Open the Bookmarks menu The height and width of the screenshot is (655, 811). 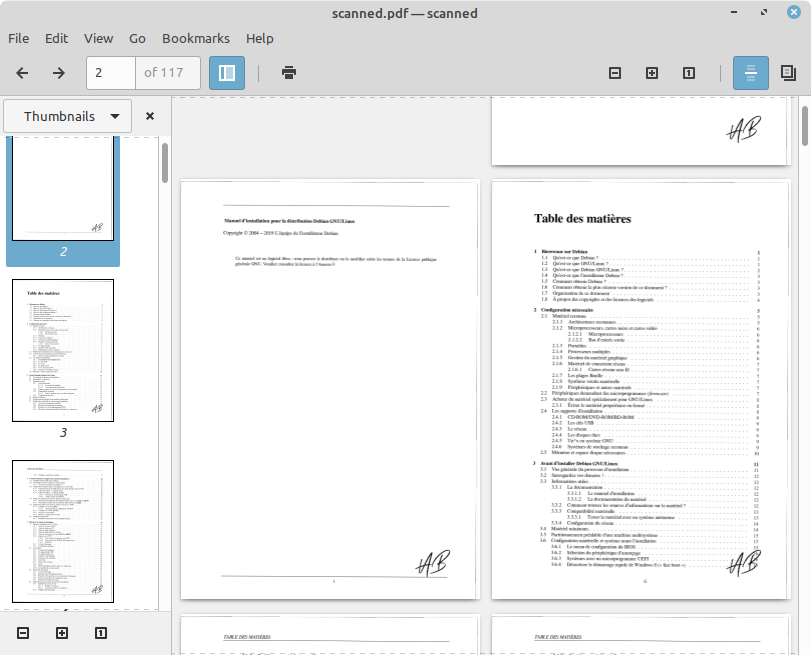pyautogui.click(x=196, y=39)
